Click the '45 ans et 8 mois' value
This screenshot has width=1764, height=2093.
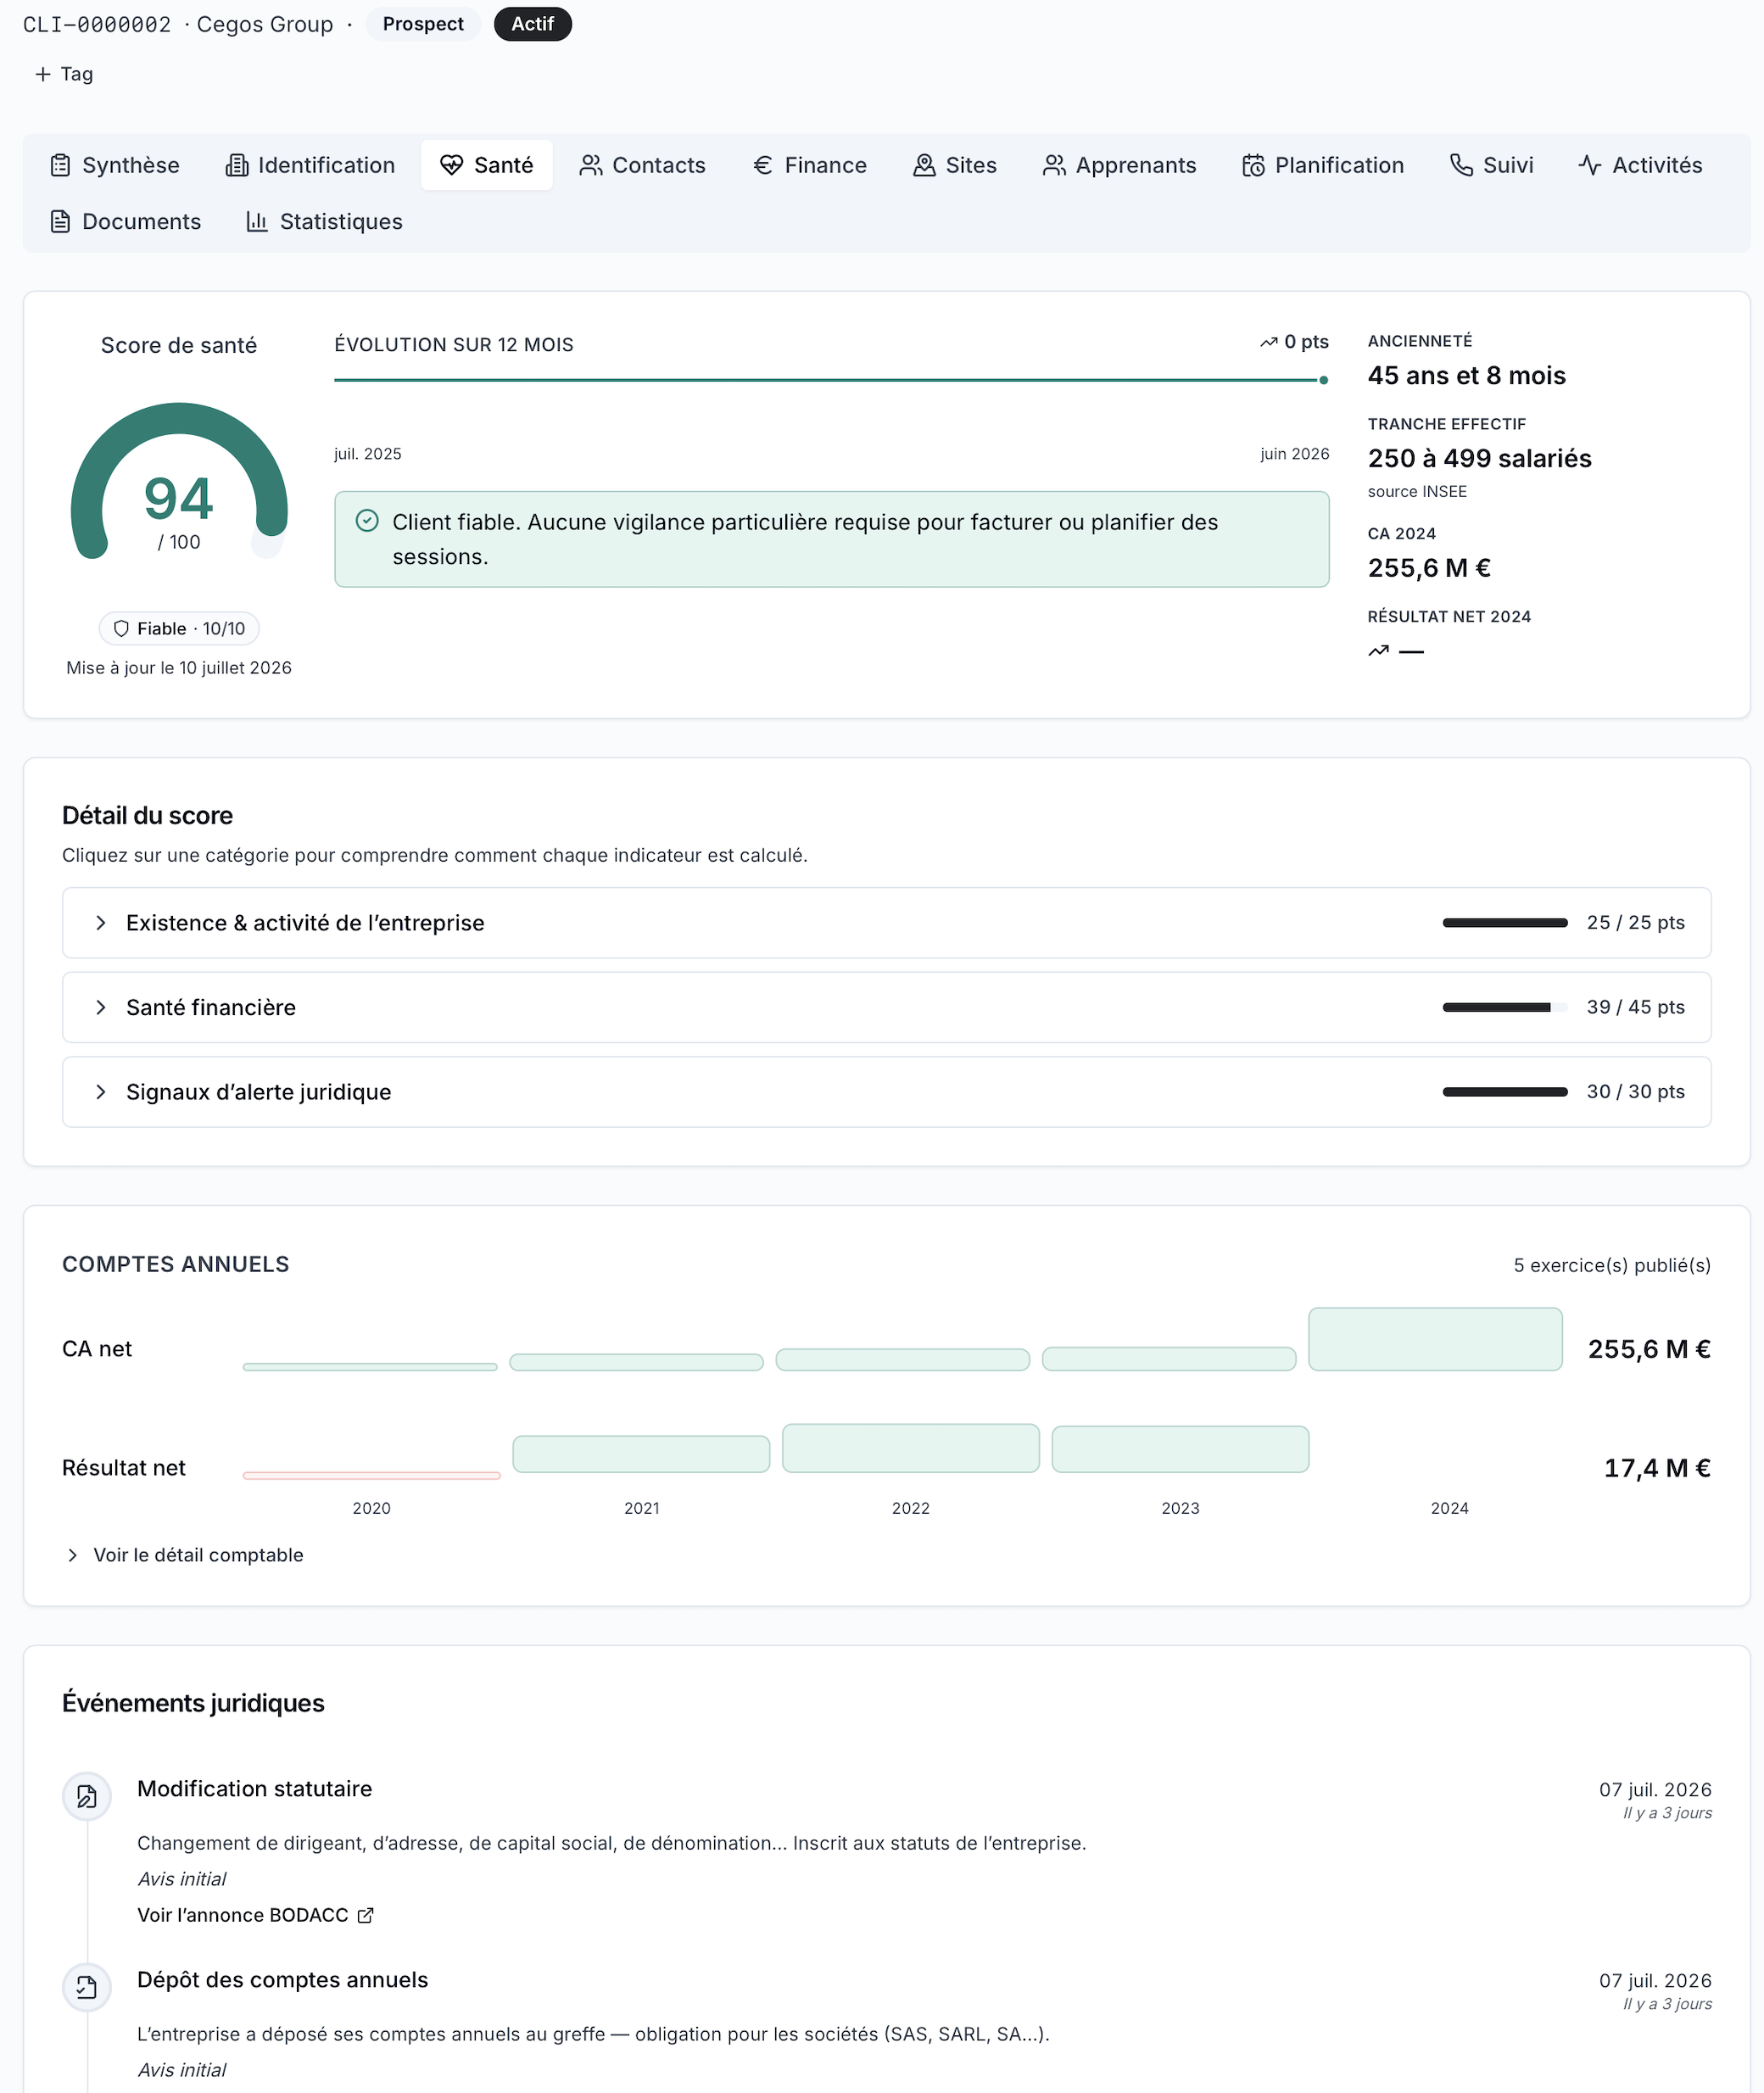click(x=1466, y=376)
